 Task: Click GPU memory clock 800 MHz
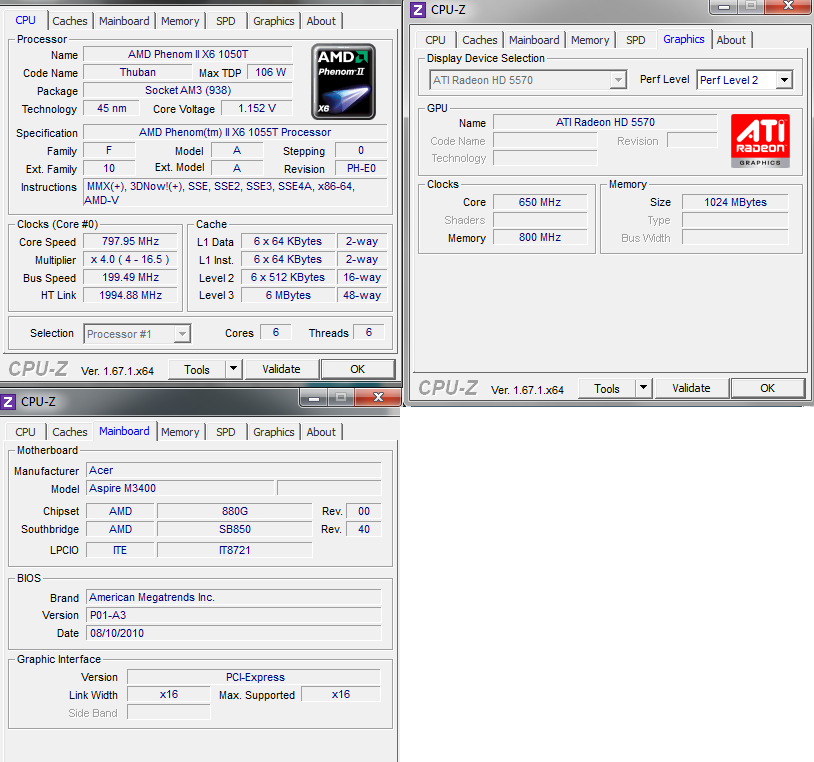pos(540,237)
